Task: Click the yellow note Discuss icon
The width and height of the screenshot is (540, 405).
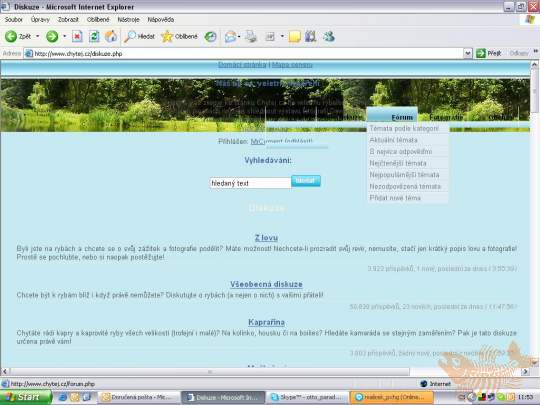Action: pyautogui.click(x=295, y=36)
